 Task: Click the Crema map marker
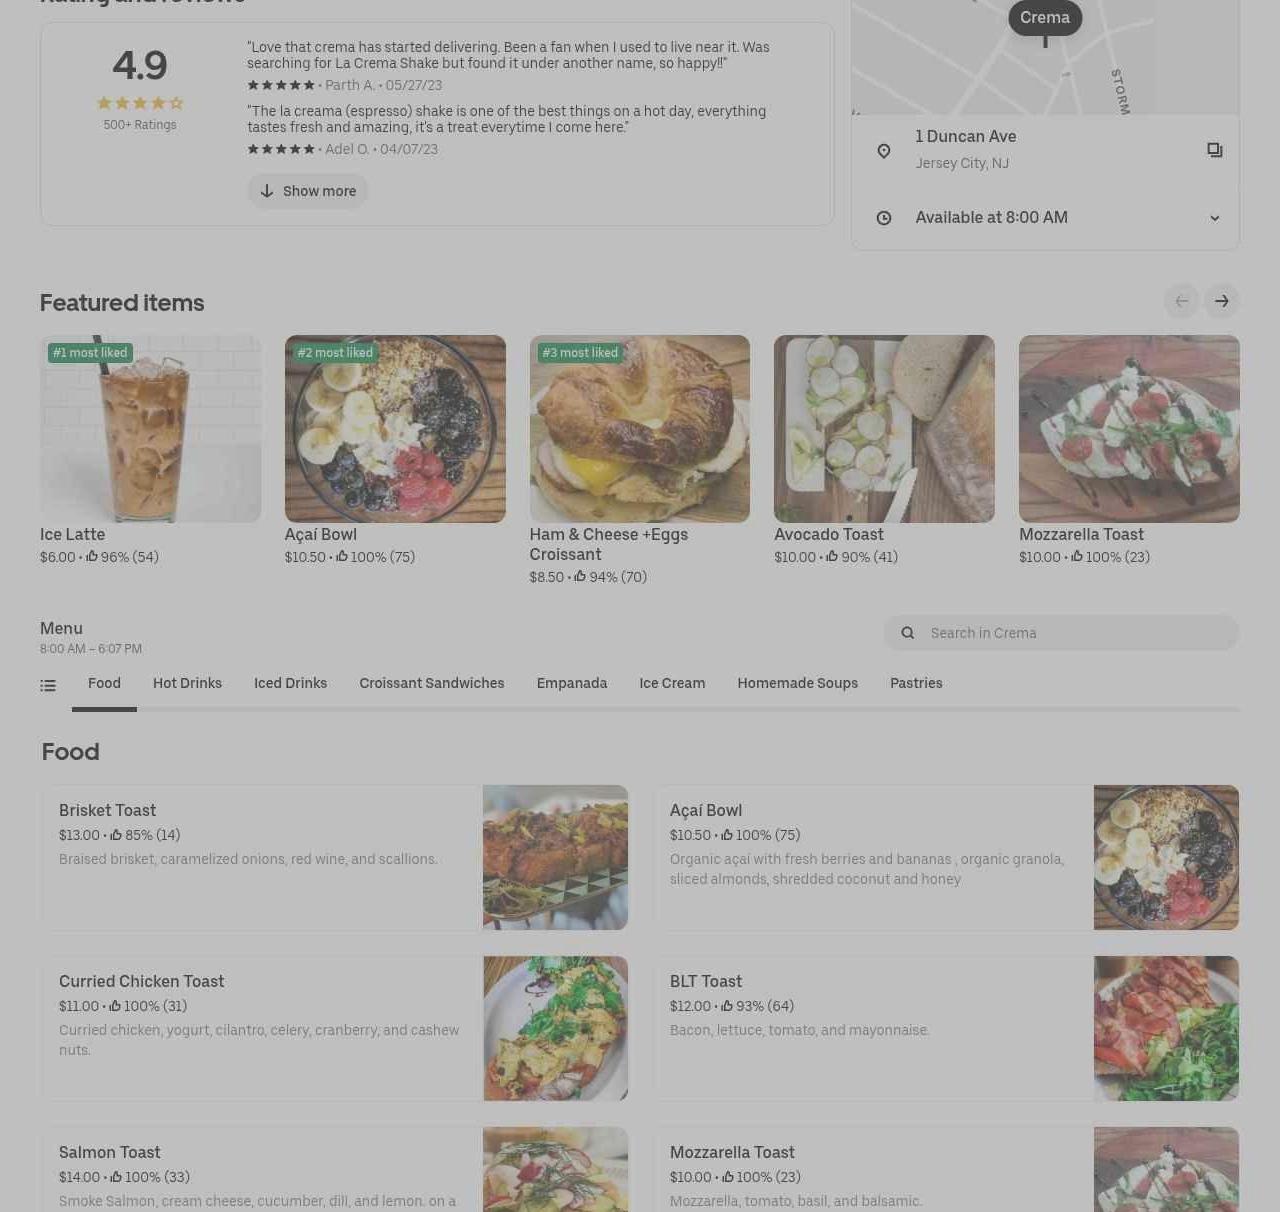(x=1045, y=18)
